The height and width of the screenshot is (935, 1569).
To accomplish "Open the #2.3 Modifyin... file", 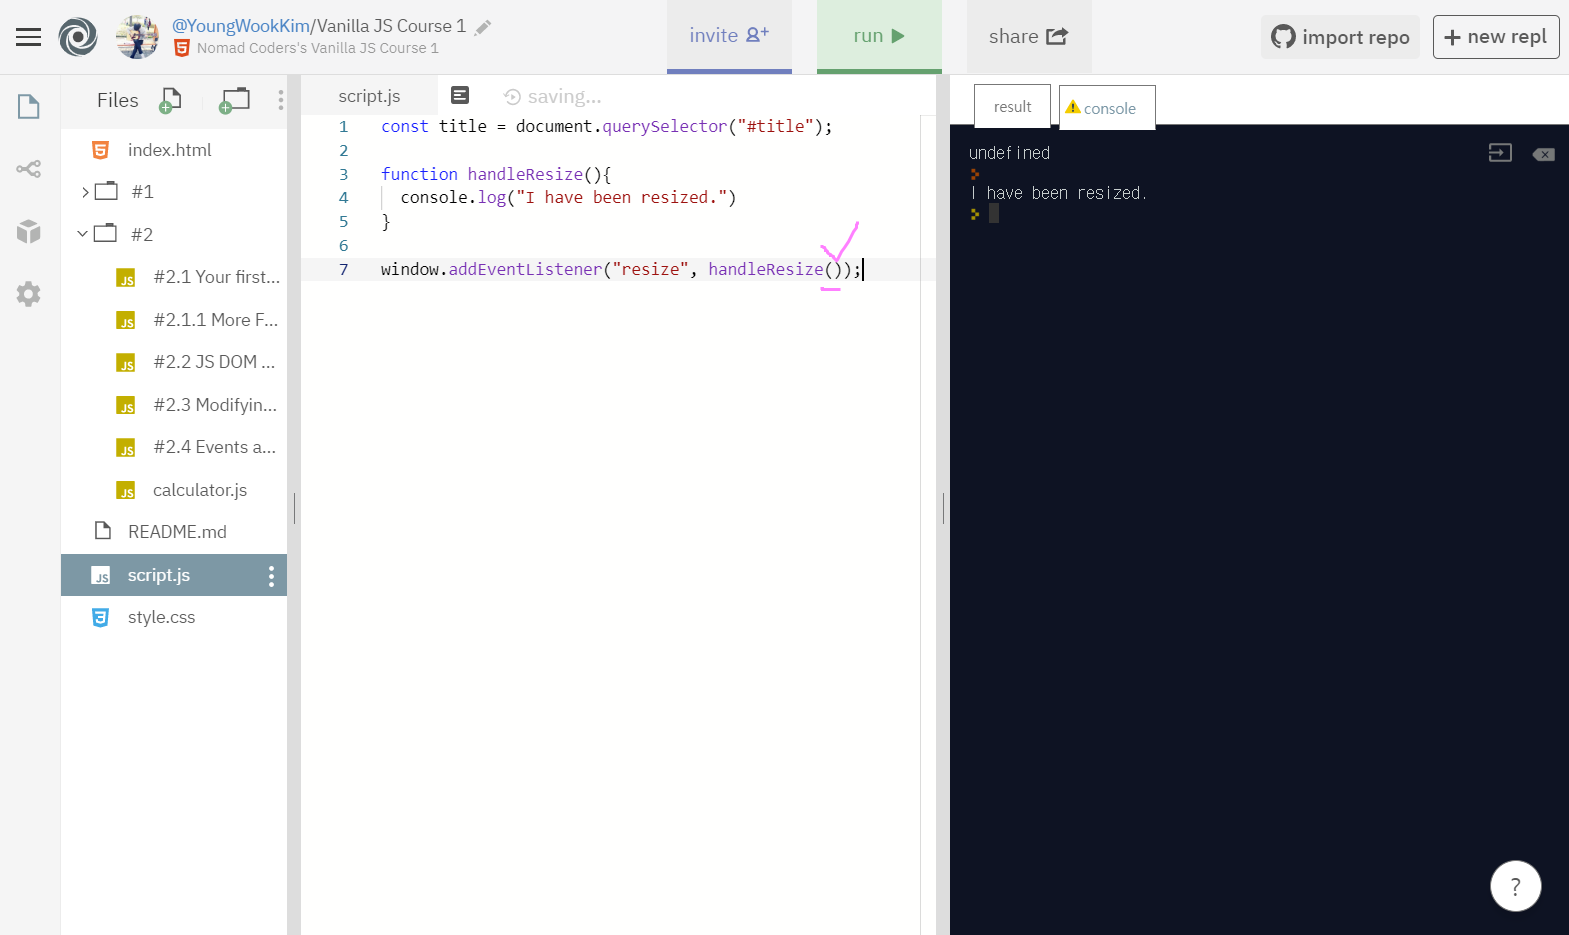I will (174, 405).
